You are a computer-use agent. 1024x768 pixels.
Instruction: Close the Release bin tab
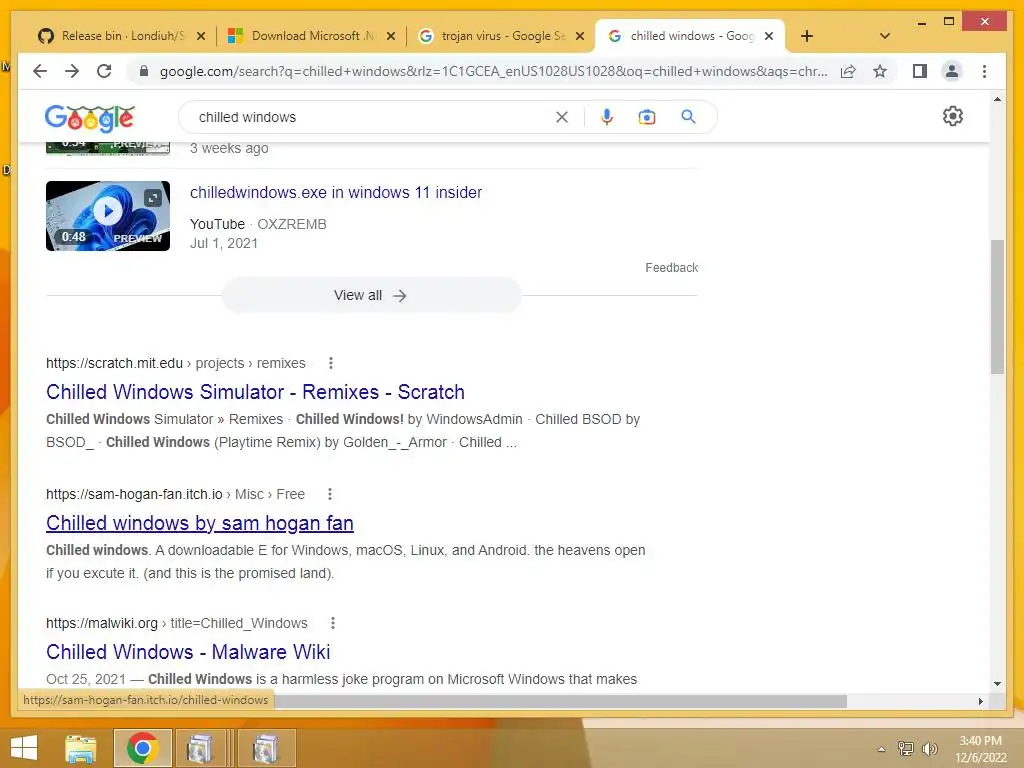[201, 37]
